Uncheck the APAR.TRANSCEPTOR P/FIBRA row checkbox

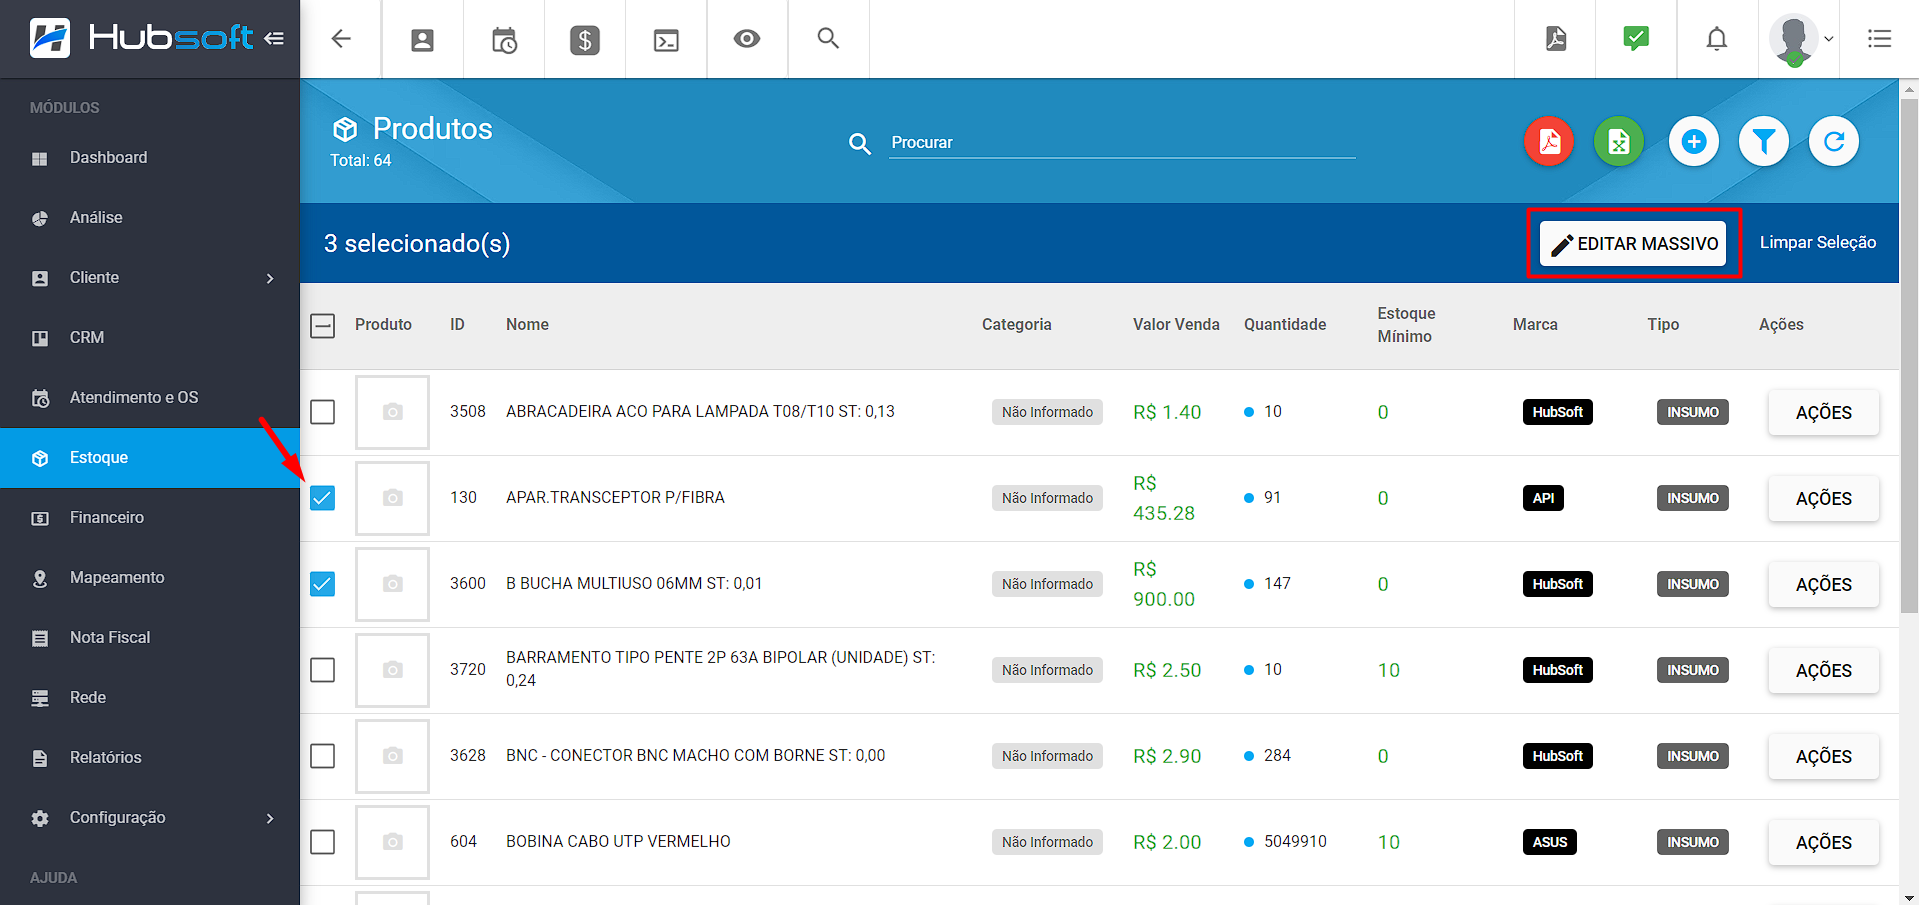[x=323, y=498]
